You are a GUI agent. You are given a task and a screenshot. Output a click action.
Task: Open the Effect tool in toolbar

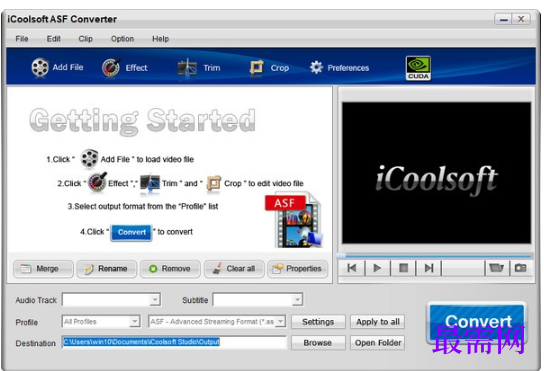[x=111, y=67]
